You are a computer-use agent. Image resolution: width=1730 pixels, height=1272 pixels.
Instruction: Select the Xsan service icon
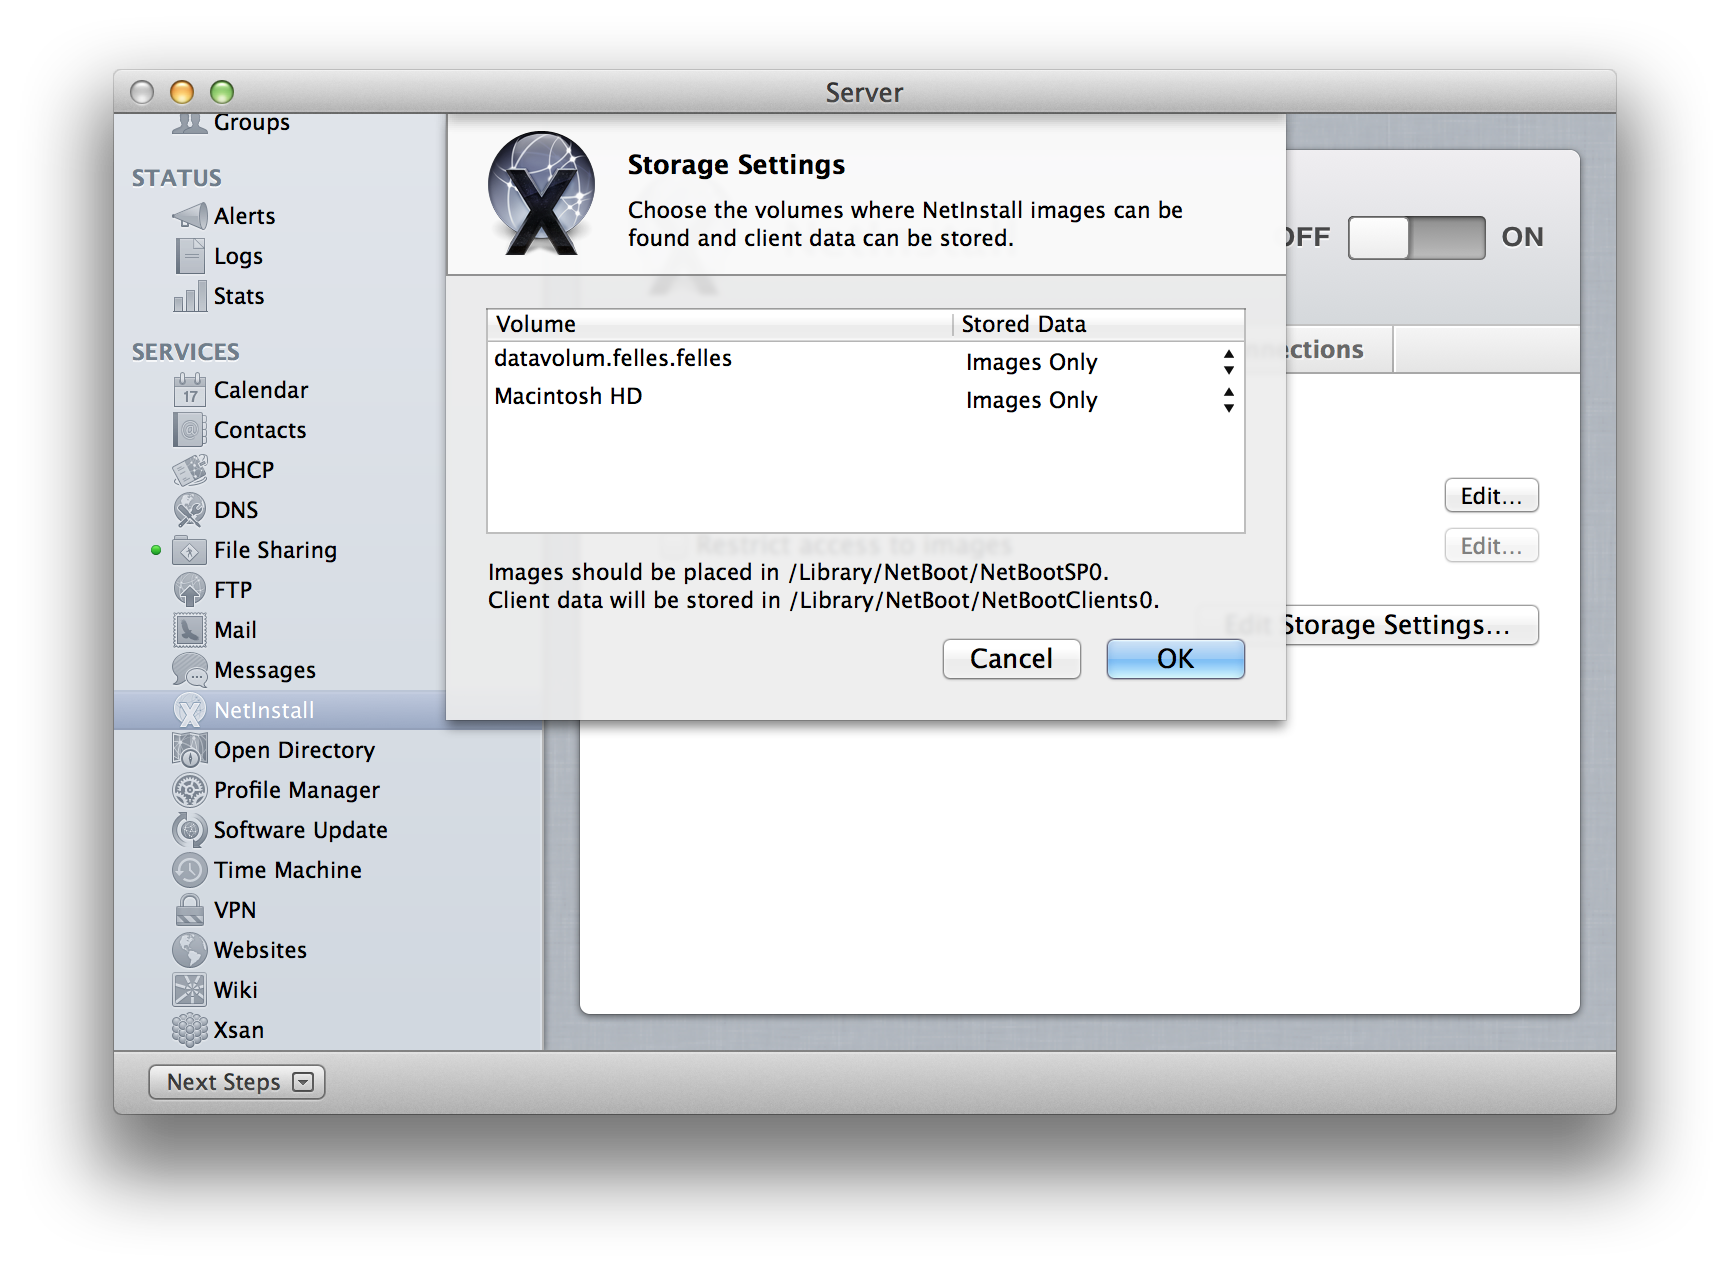coord(190,1030)
